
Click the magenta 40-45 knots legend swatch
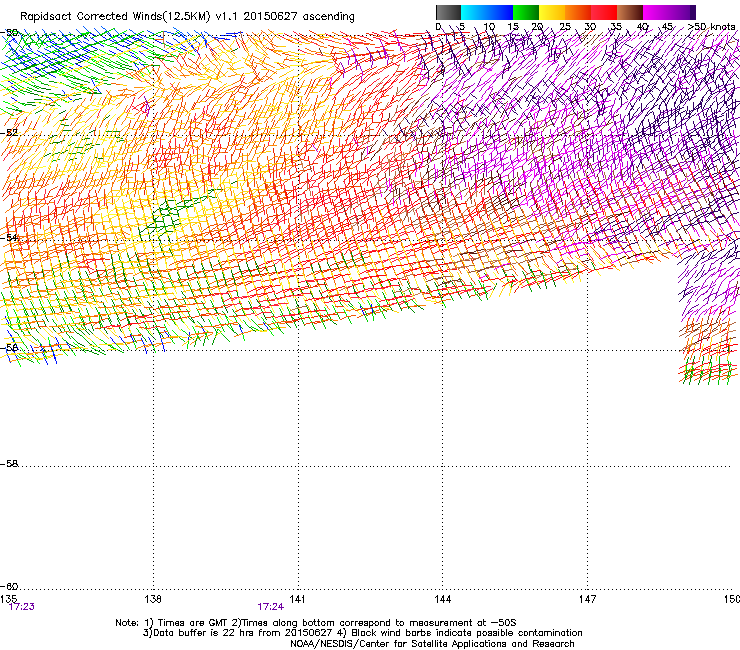click(x=656, y=12)
